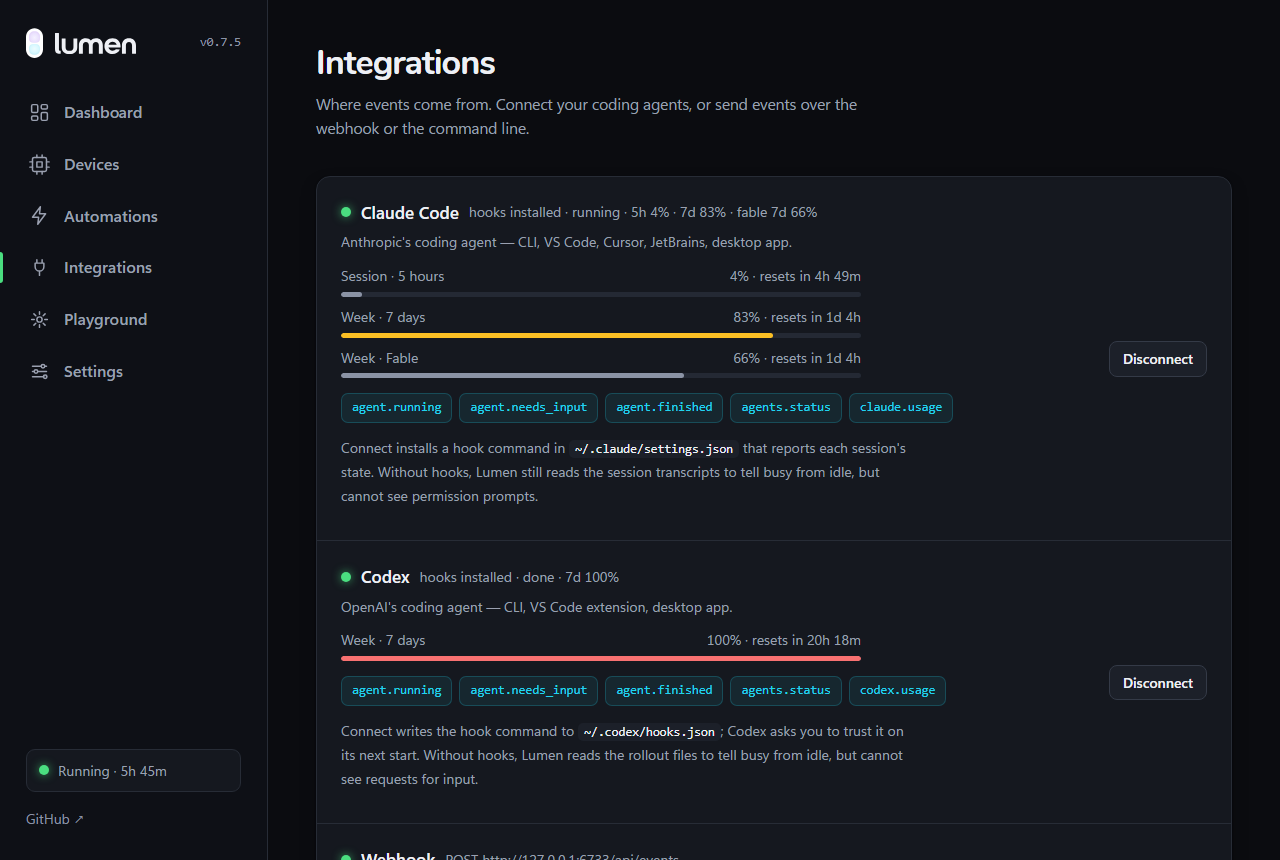The width and height of the screenshot is (1280, 860).
Task: Click Codex's agent.needs_input tag
Action: (x=528, y=691)
